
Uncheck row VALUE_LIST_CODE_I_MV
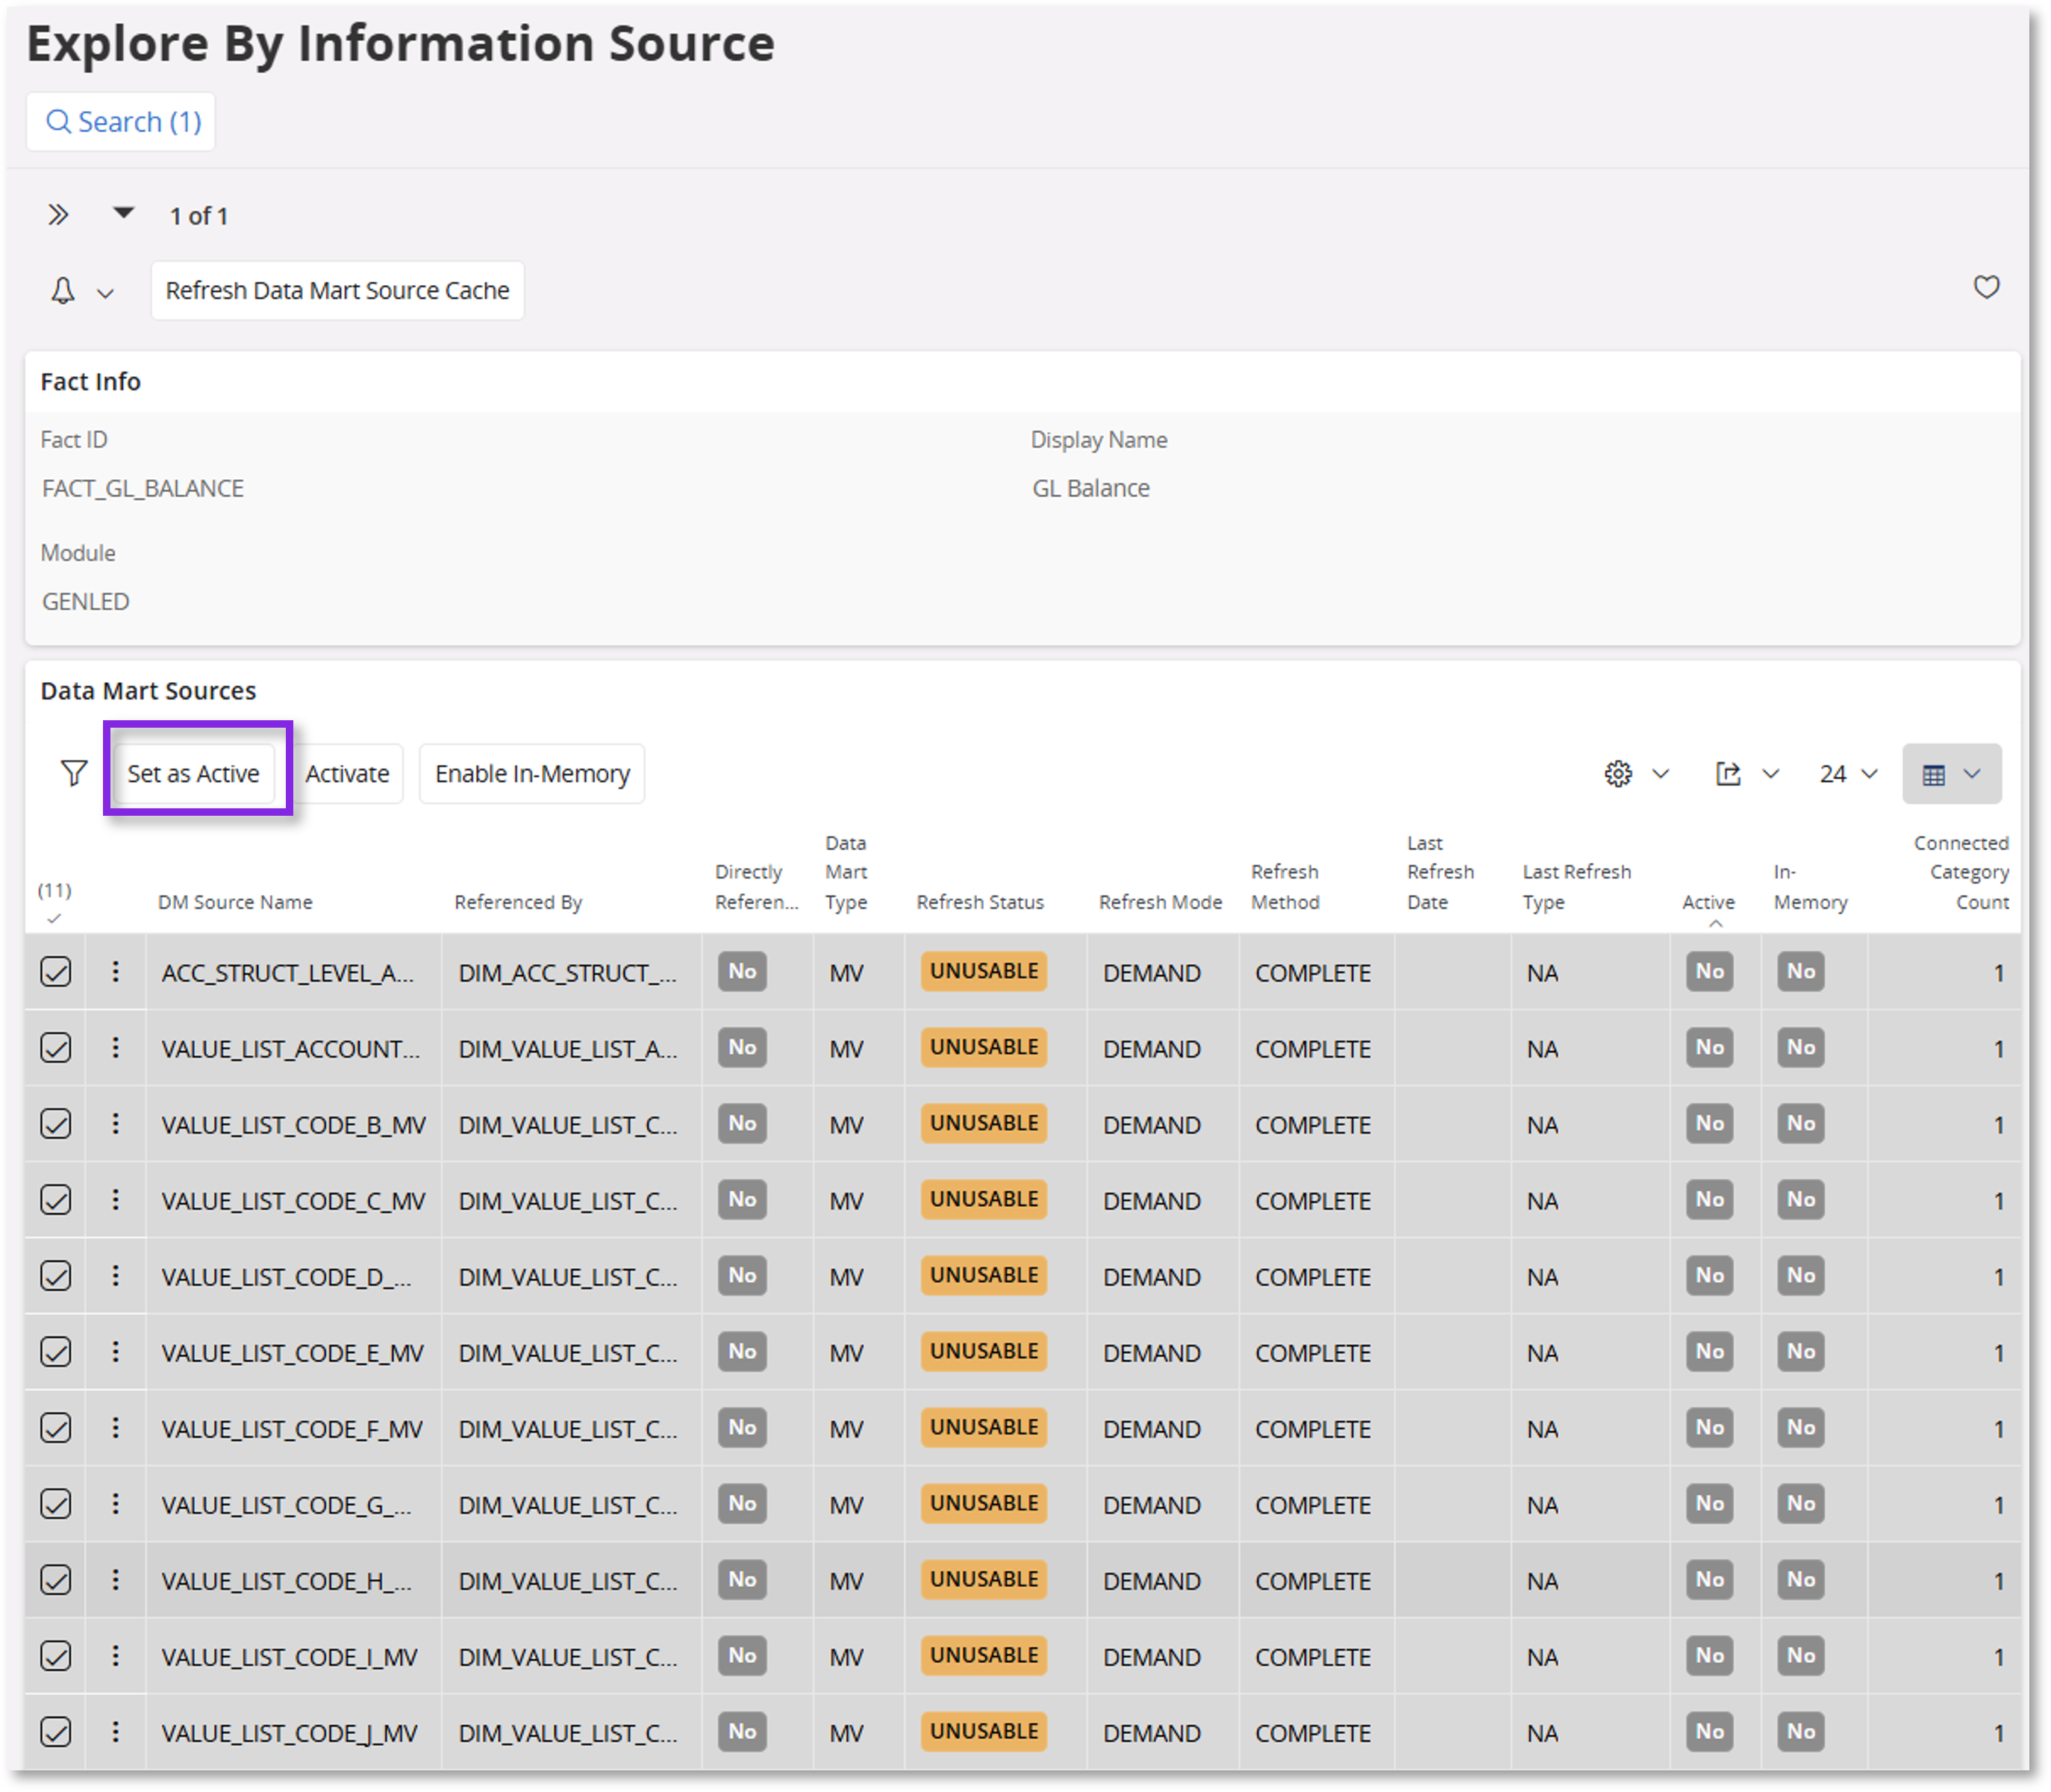tap(56, 1656)
